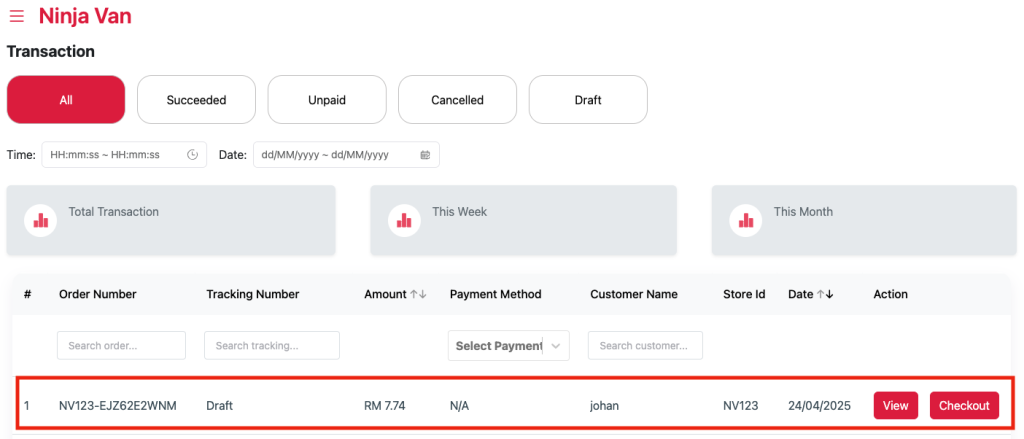Image resolution: width=1024 pixels, height=439 pixels.
Task: Open the Draft transactions tab
Action: (588, 100)
